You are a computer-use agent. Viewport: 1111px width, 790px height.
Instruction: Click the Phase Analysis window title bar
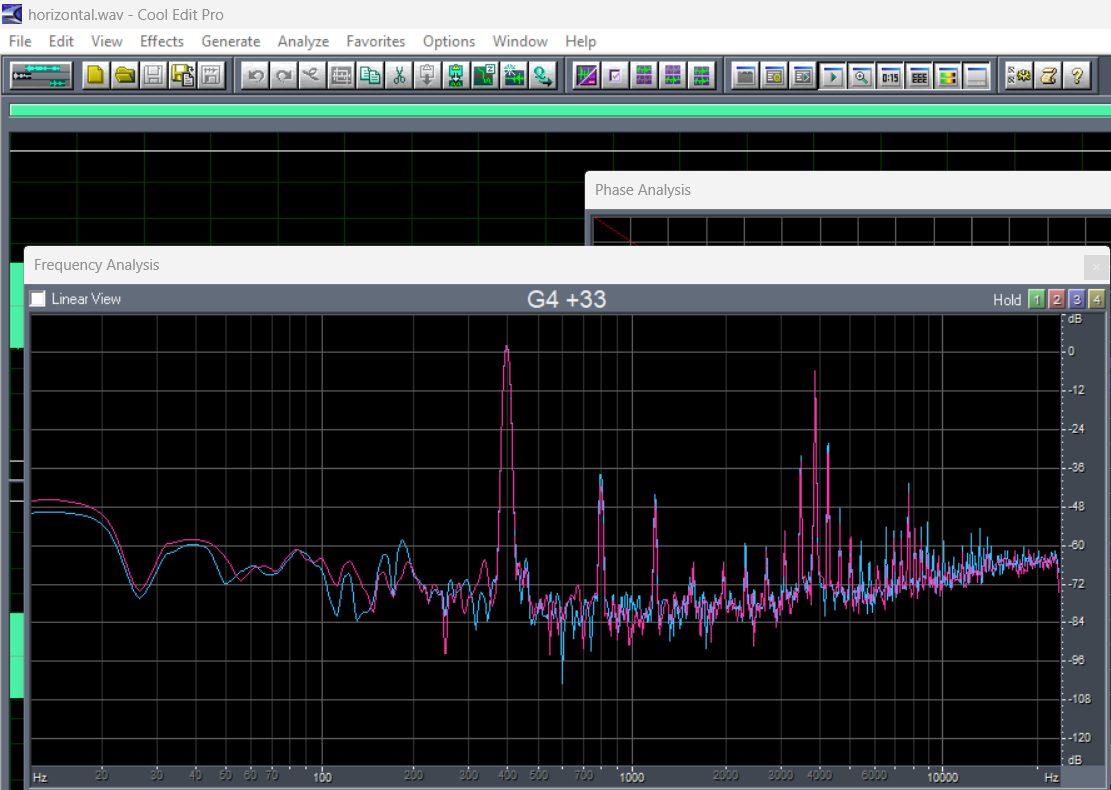point(800,190)
